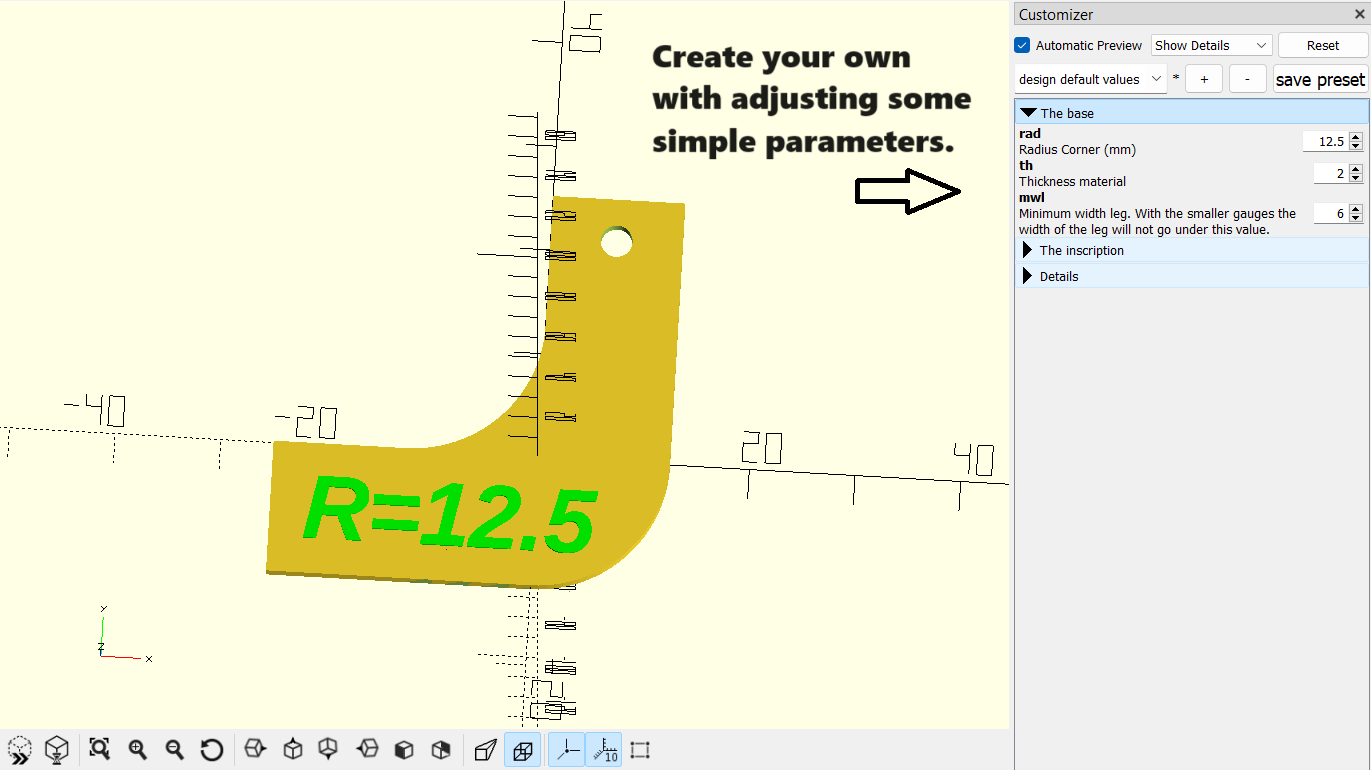This screenshot has height=770, width=1371.
Task: Disable Automatic Preview
Action: point(1021,45)
